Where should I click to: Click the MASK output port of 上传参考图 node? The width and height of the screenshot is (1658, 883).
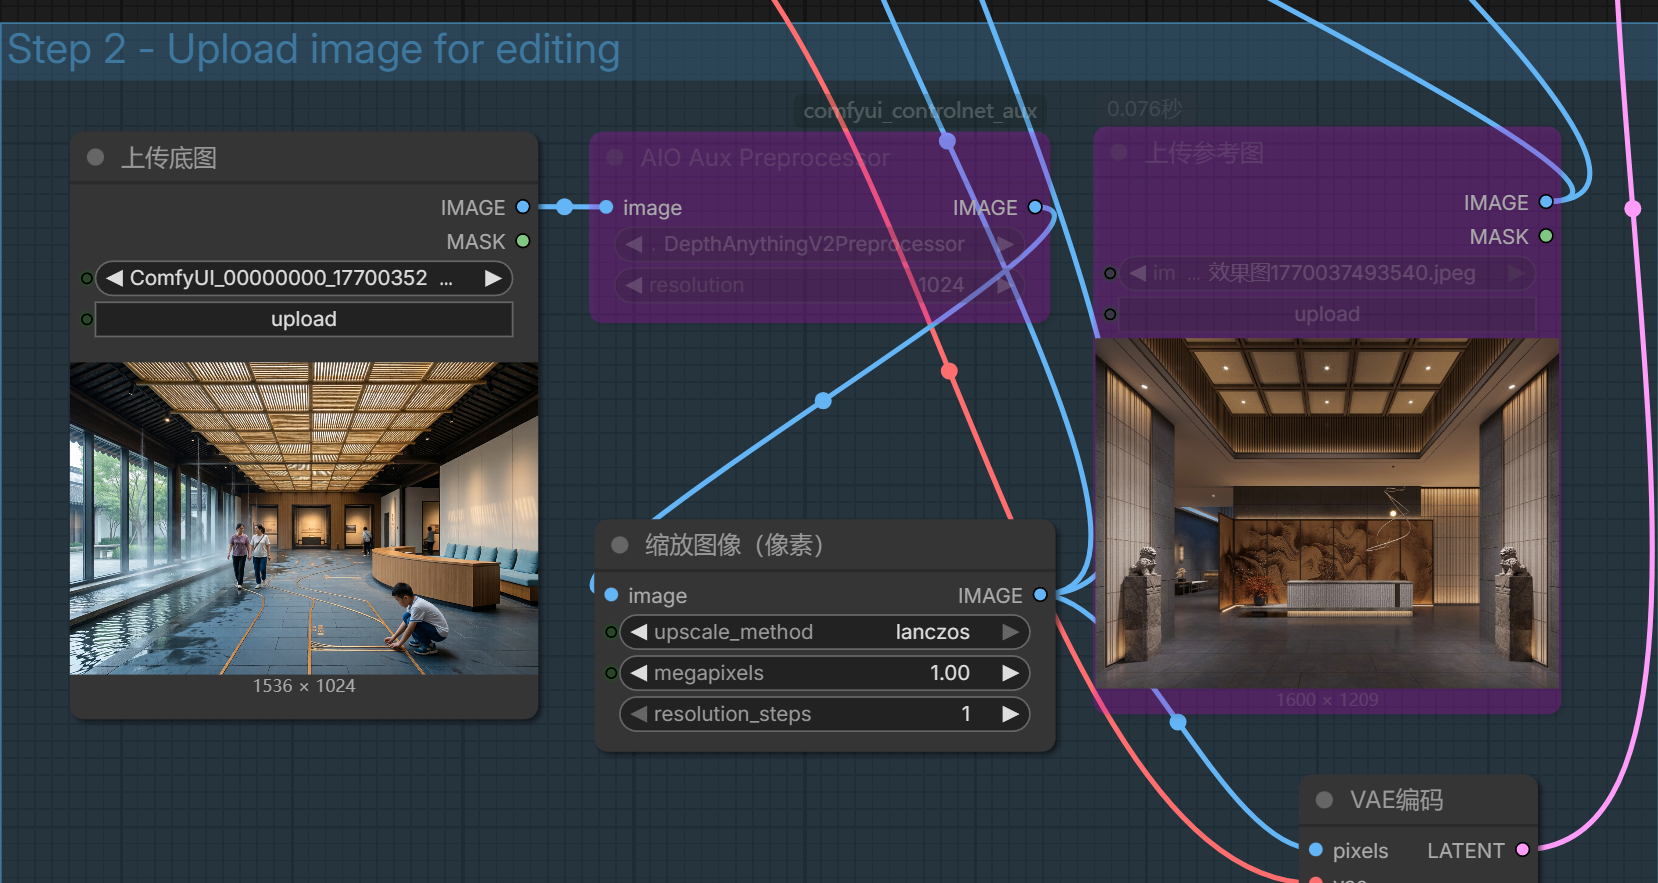pyautogui.click(x=1546, y=236)
